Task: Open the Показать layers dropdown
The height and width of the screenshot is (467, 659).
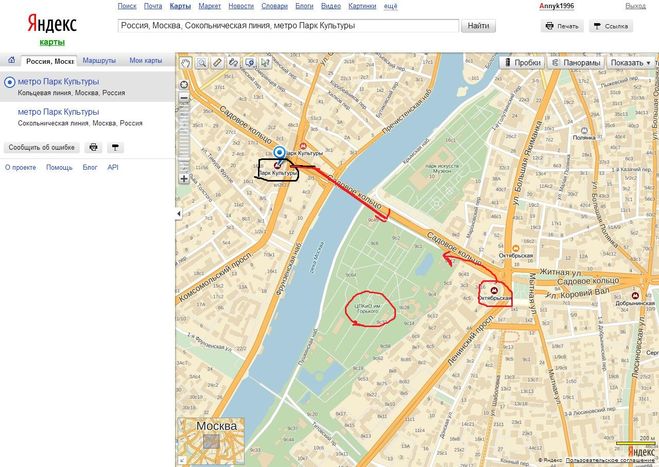Action: [630, 63]
